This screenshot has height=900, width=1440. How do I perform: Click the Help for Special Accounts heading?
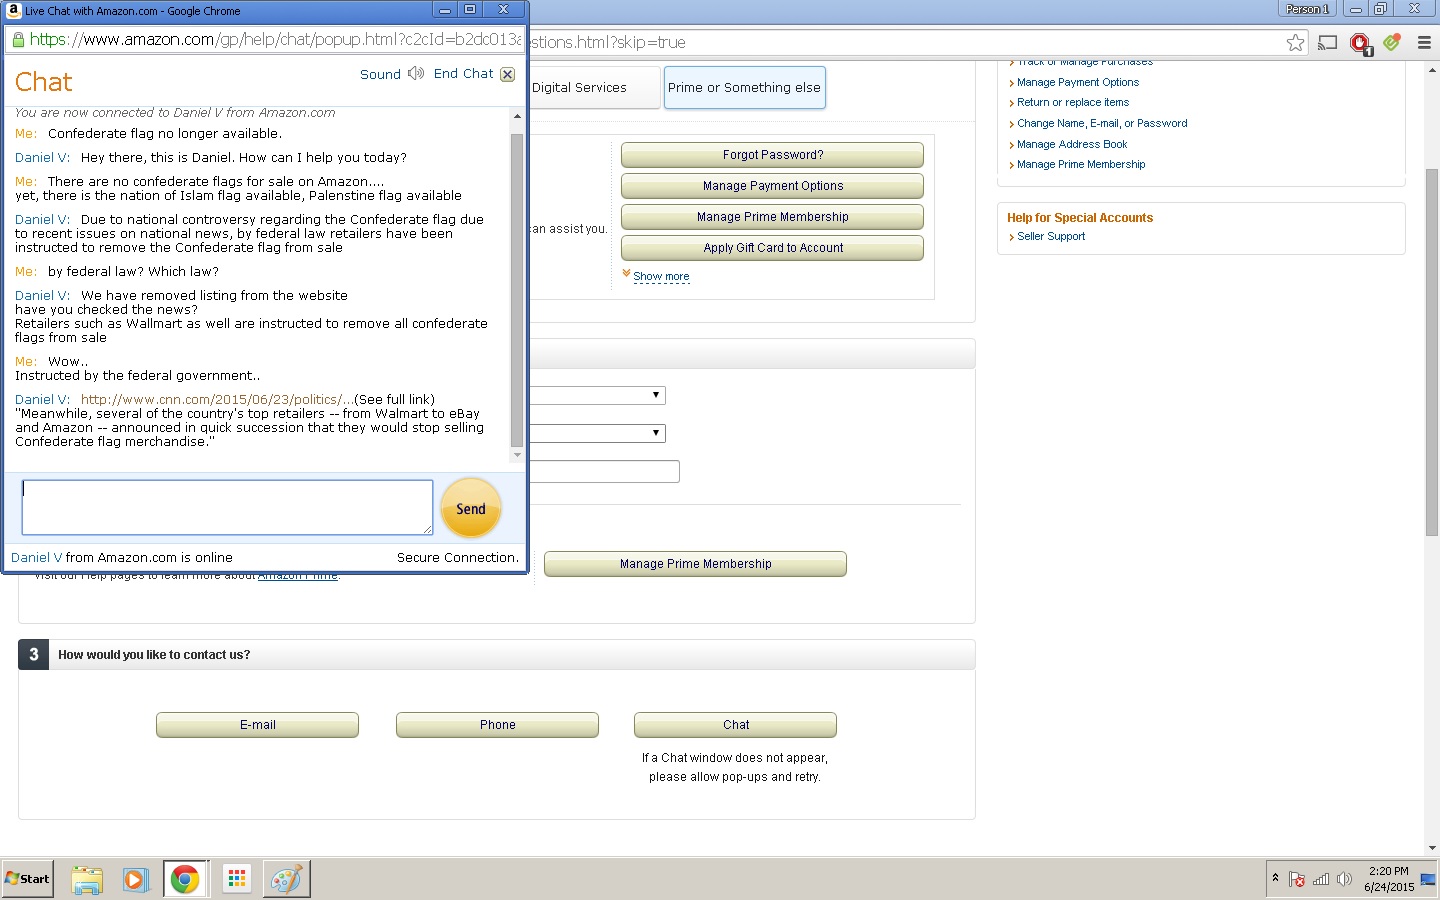click(x=1080, y=218)
